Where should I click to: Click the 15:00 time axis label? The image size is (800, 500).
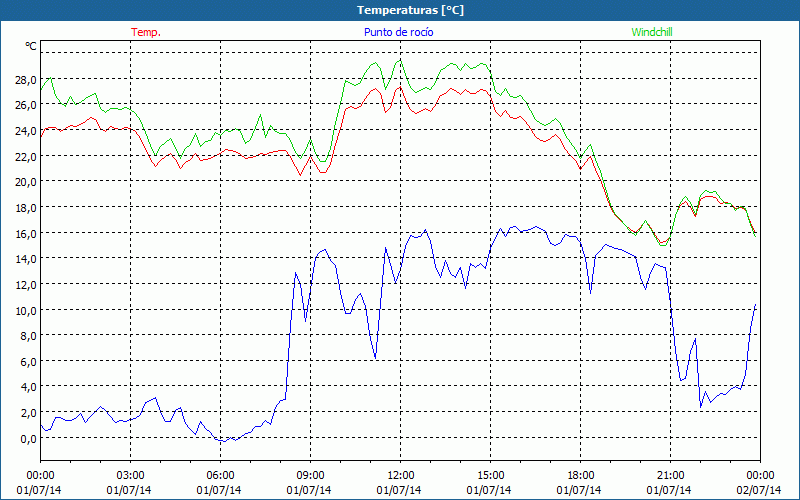tap(490, 476)
